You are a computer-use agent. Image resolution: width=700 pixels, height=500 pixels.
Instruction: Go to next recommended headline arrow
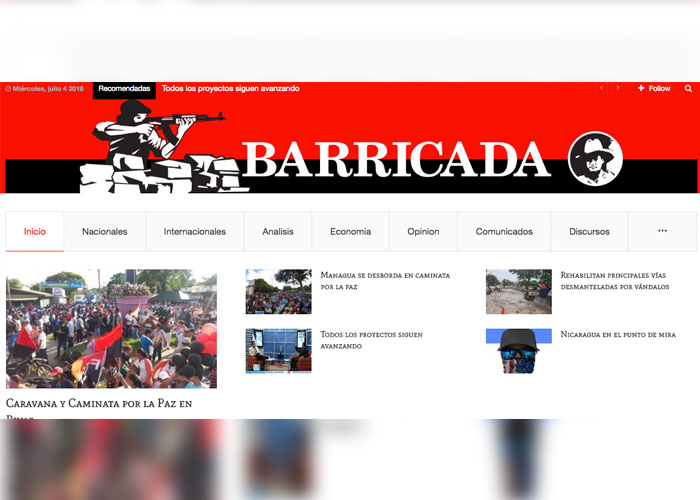(618, 89)
